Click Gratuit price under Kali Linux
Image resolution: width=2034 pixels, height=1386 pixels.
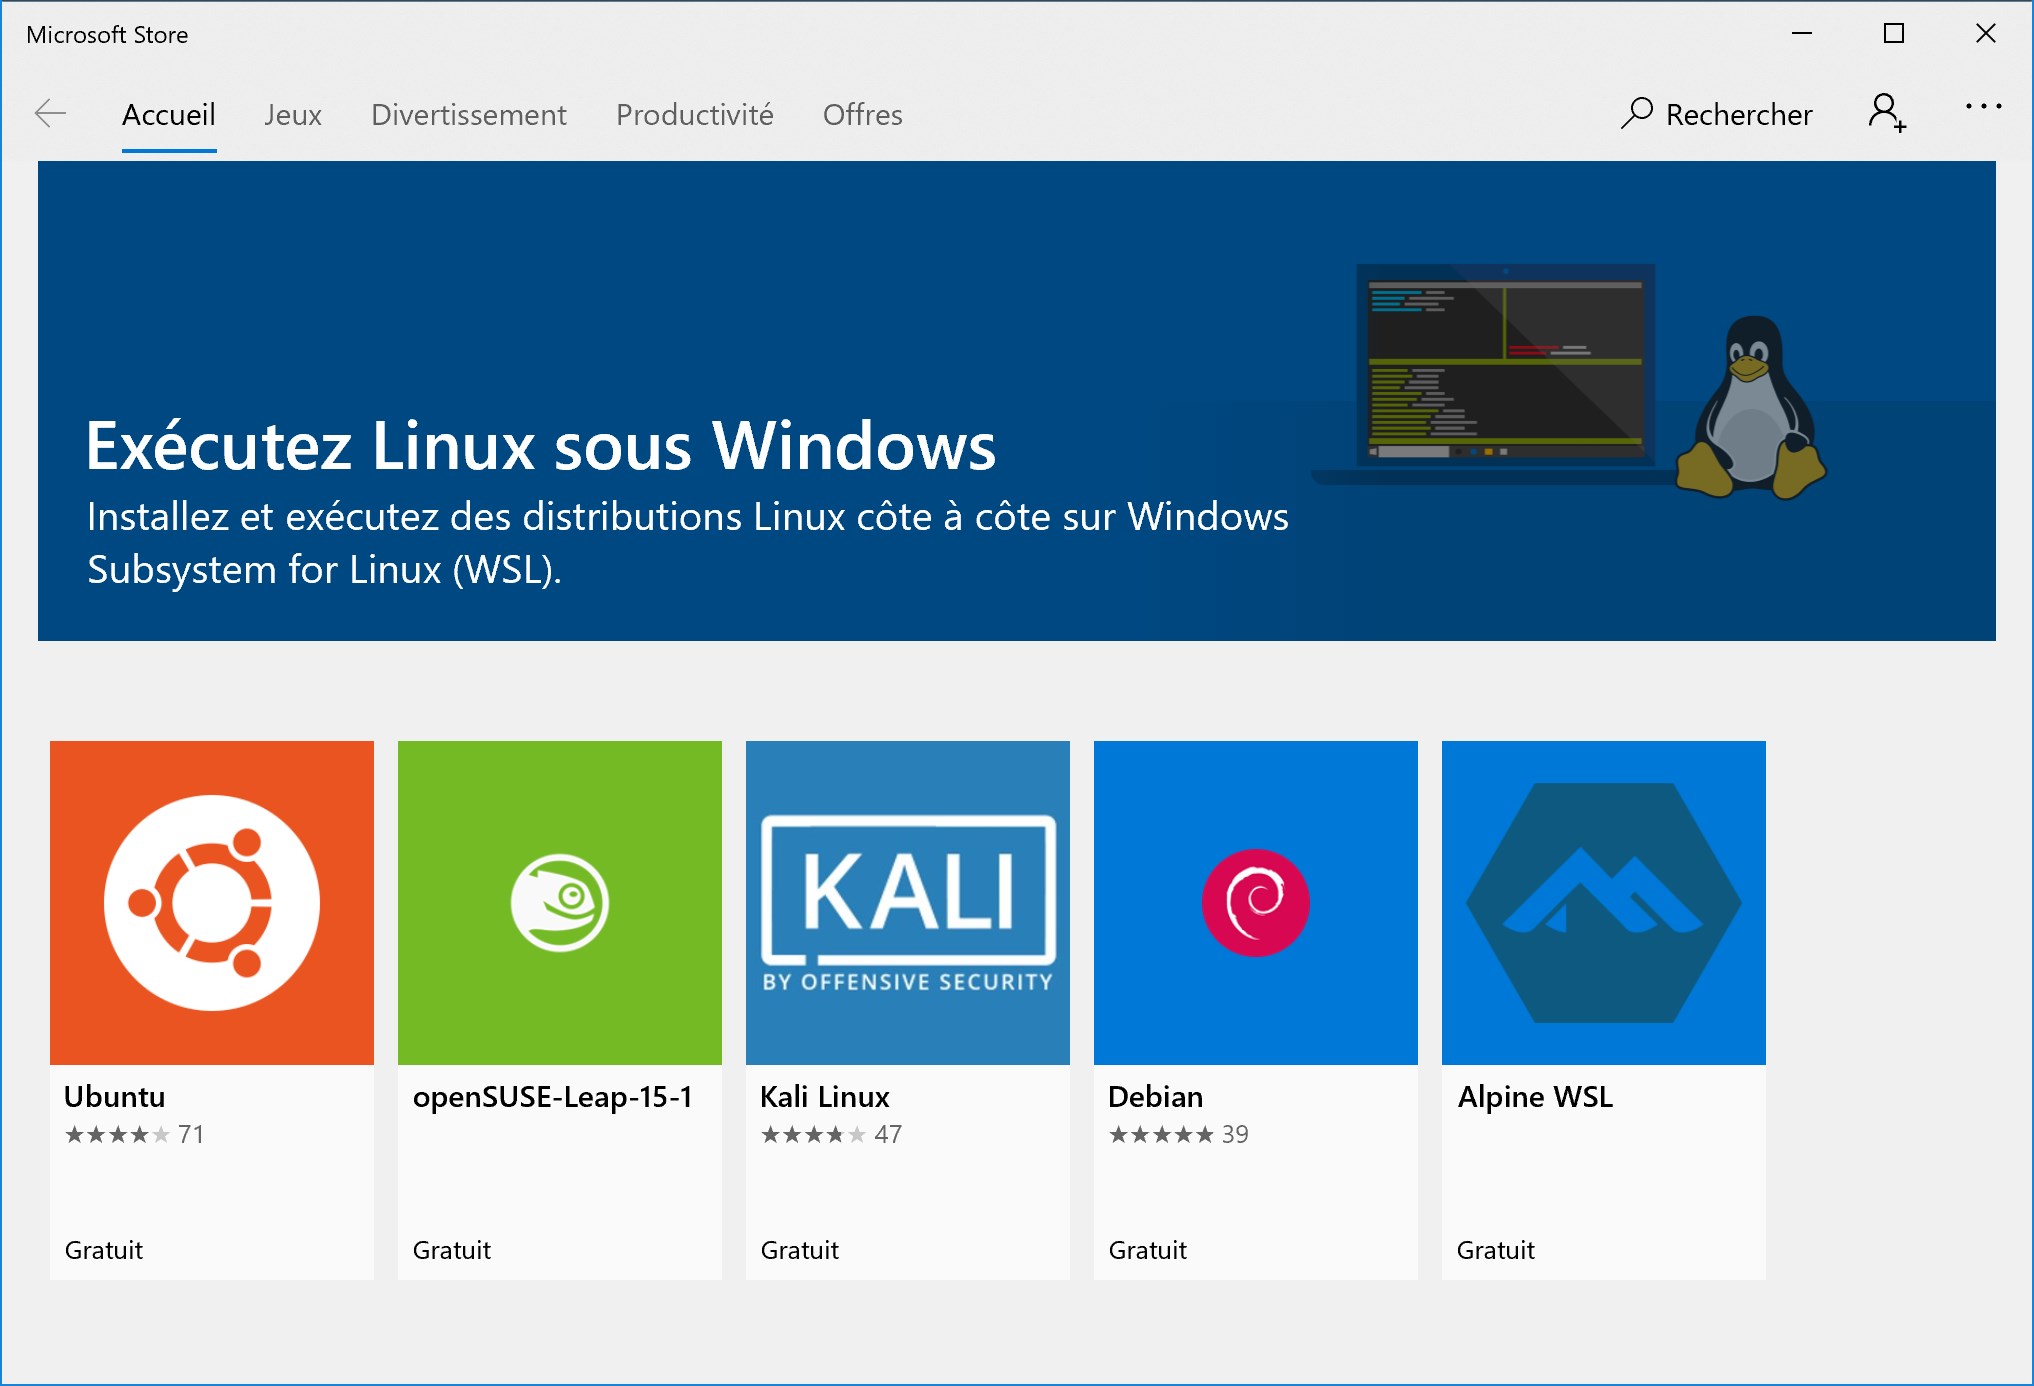click(800, 1250)
